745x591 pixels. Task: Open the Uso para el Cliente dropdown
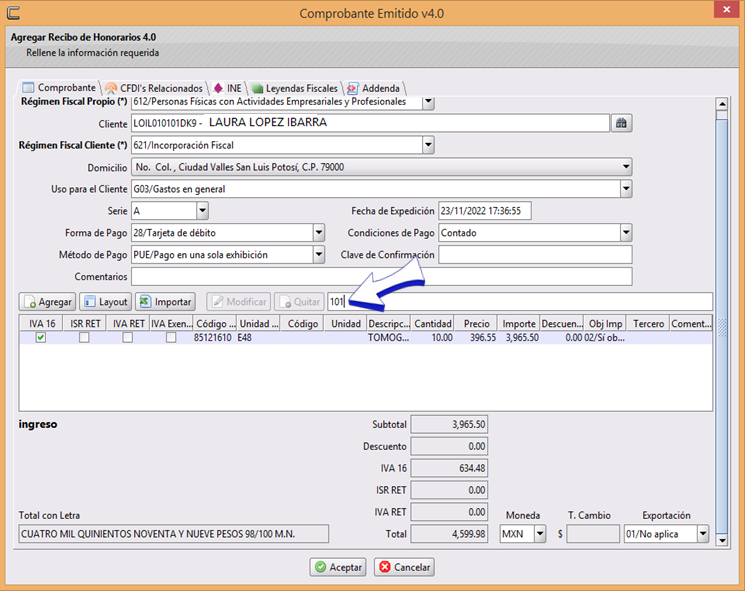626,189
